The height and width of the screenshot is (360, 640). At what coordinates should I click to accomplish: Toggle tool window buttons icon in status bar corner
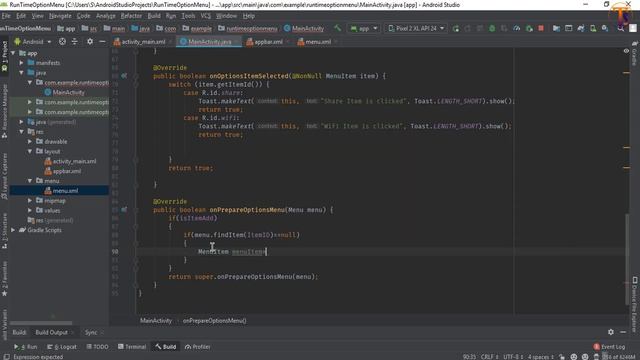tap(6, 357)
